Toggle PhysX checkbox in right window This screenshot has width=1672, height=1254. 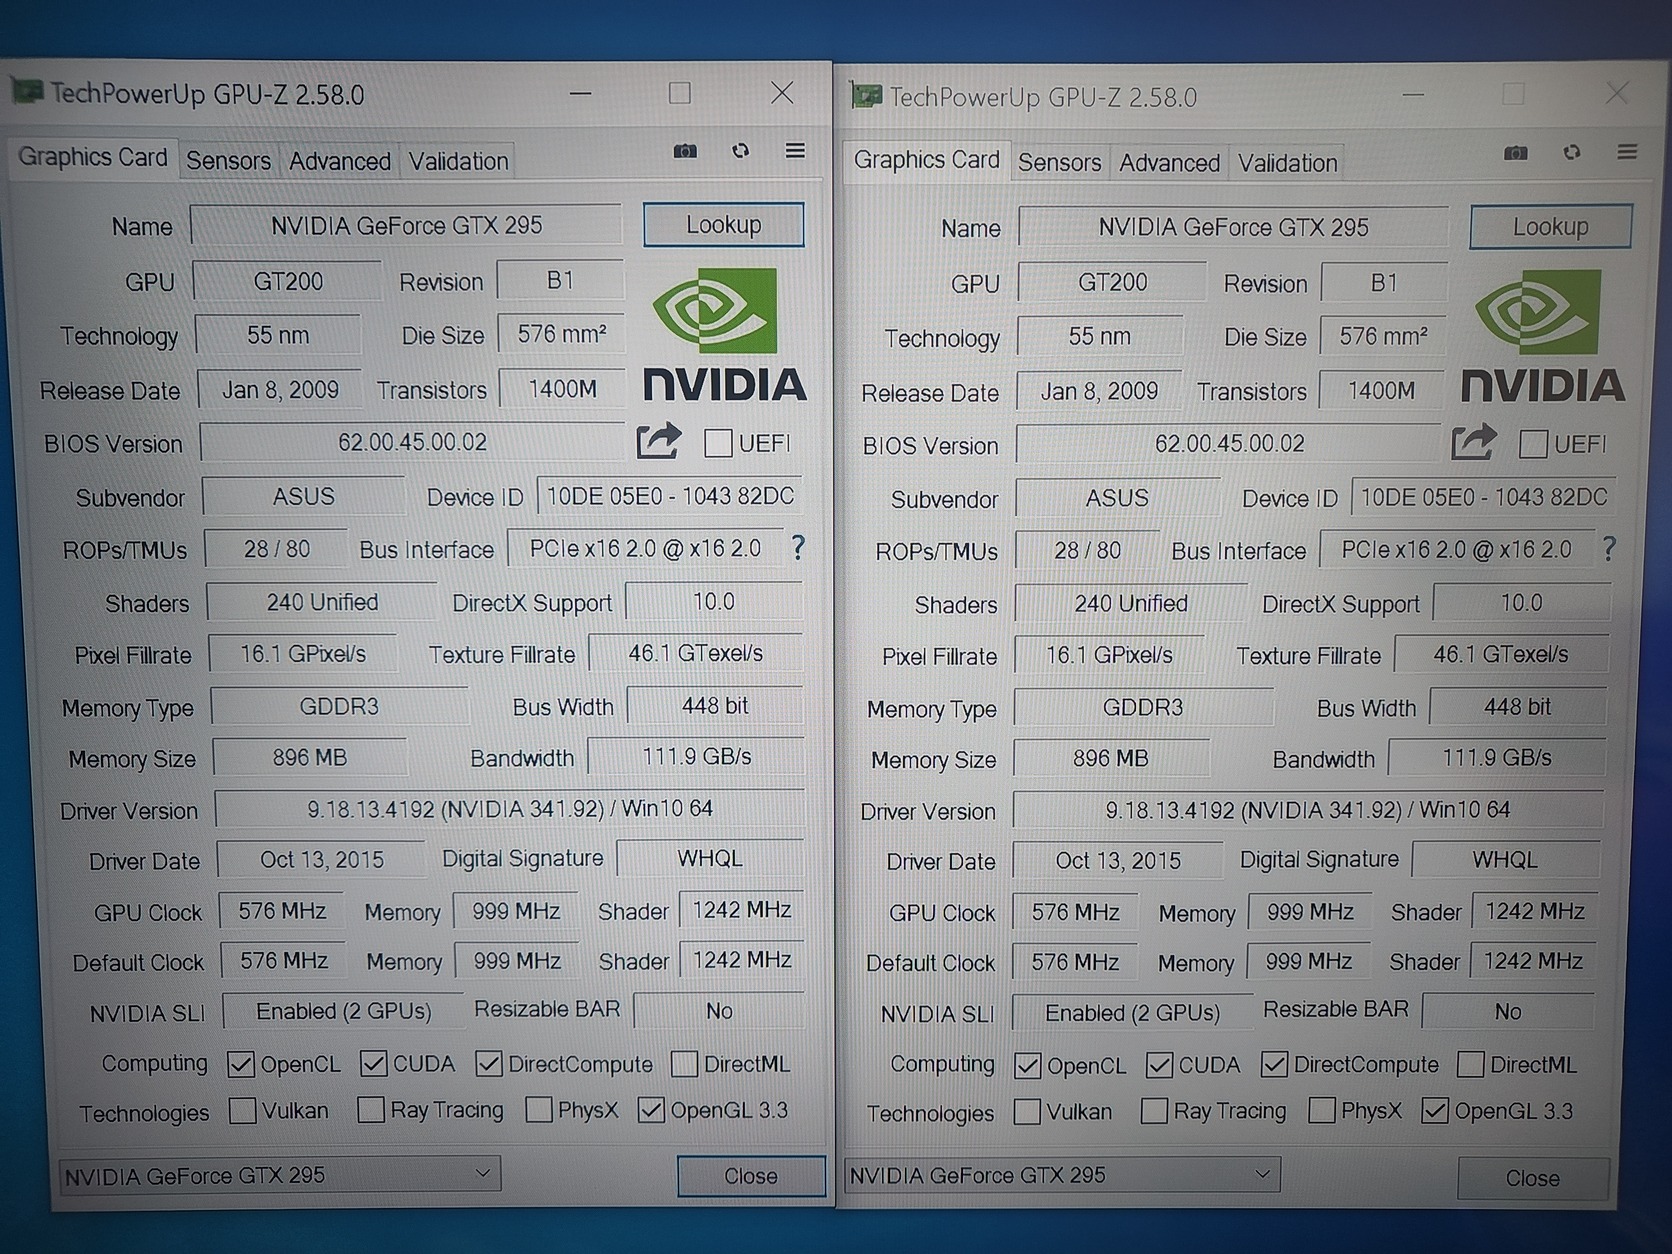click(1322, 1111)
